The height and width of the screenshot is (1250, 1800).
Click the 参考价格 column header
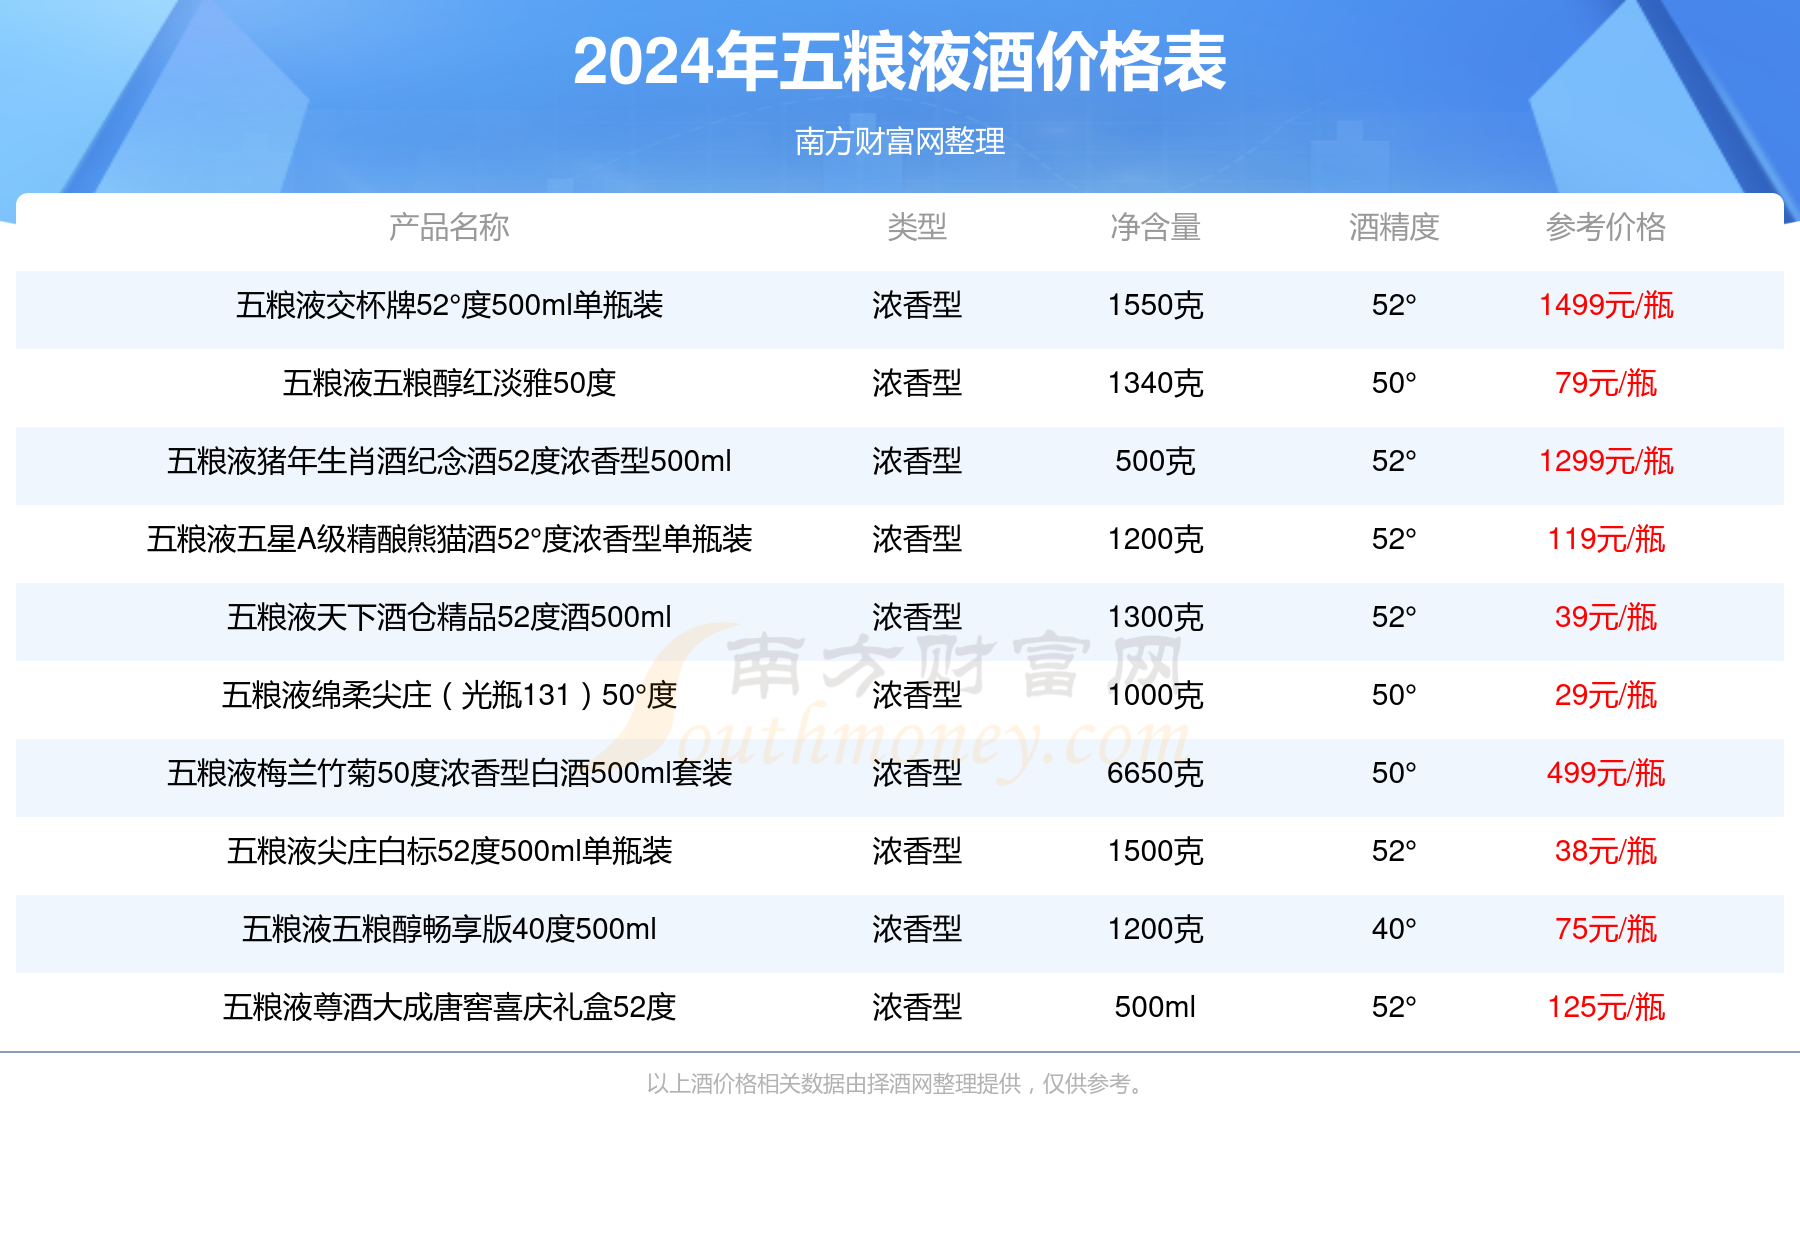coord(1606,227)
